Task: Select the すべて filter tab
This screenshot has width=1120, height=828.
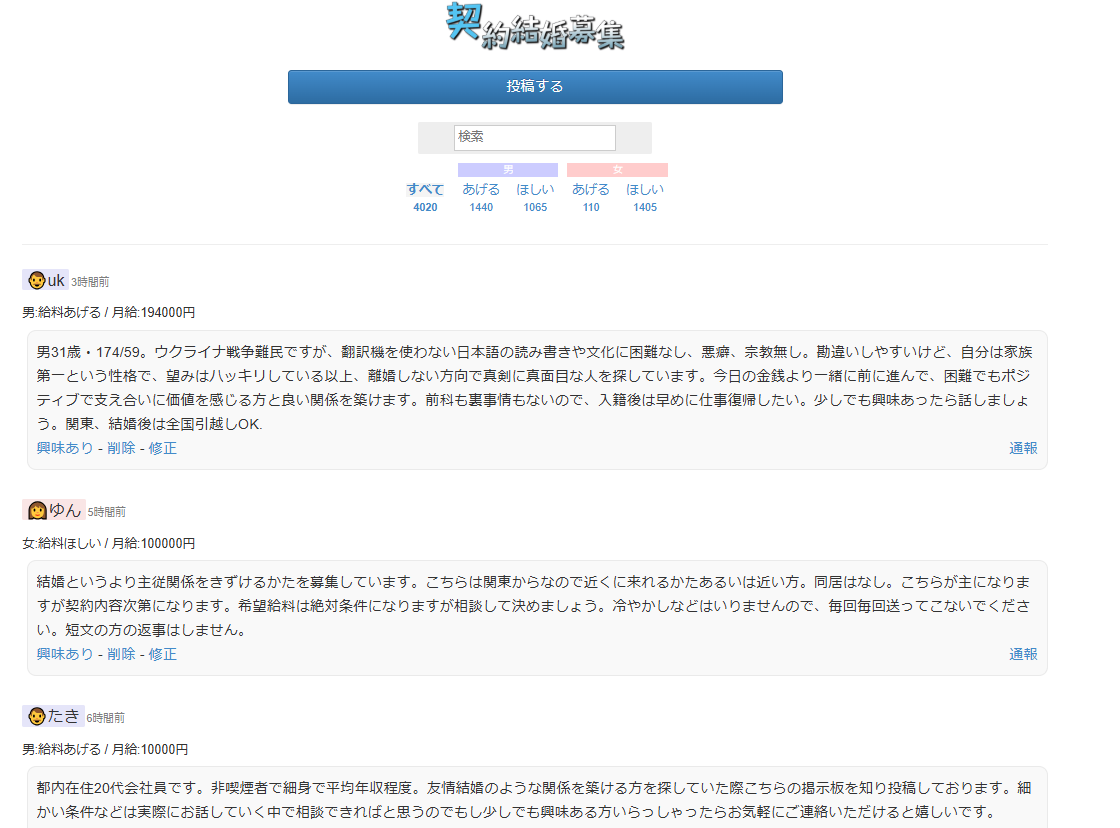Action: [x=424, y=189]
